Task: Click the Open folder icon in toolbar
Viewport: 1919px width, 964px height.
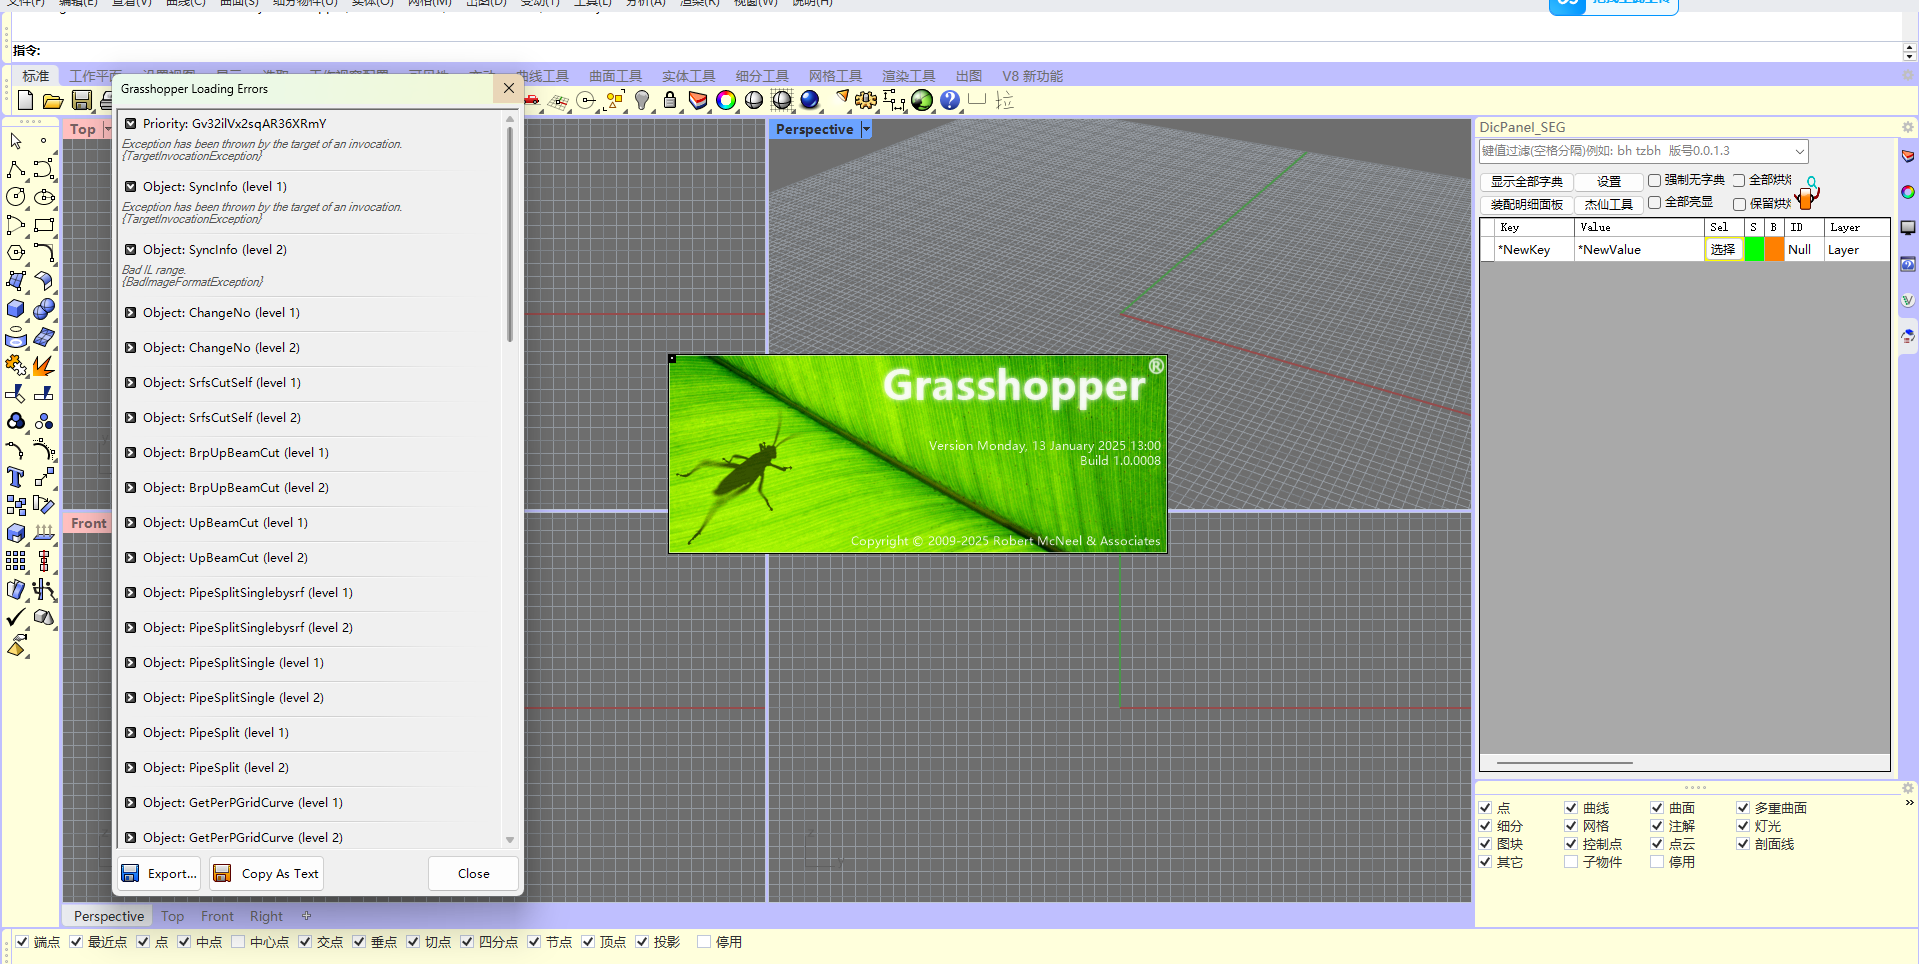Action: [x=53, y=100]
